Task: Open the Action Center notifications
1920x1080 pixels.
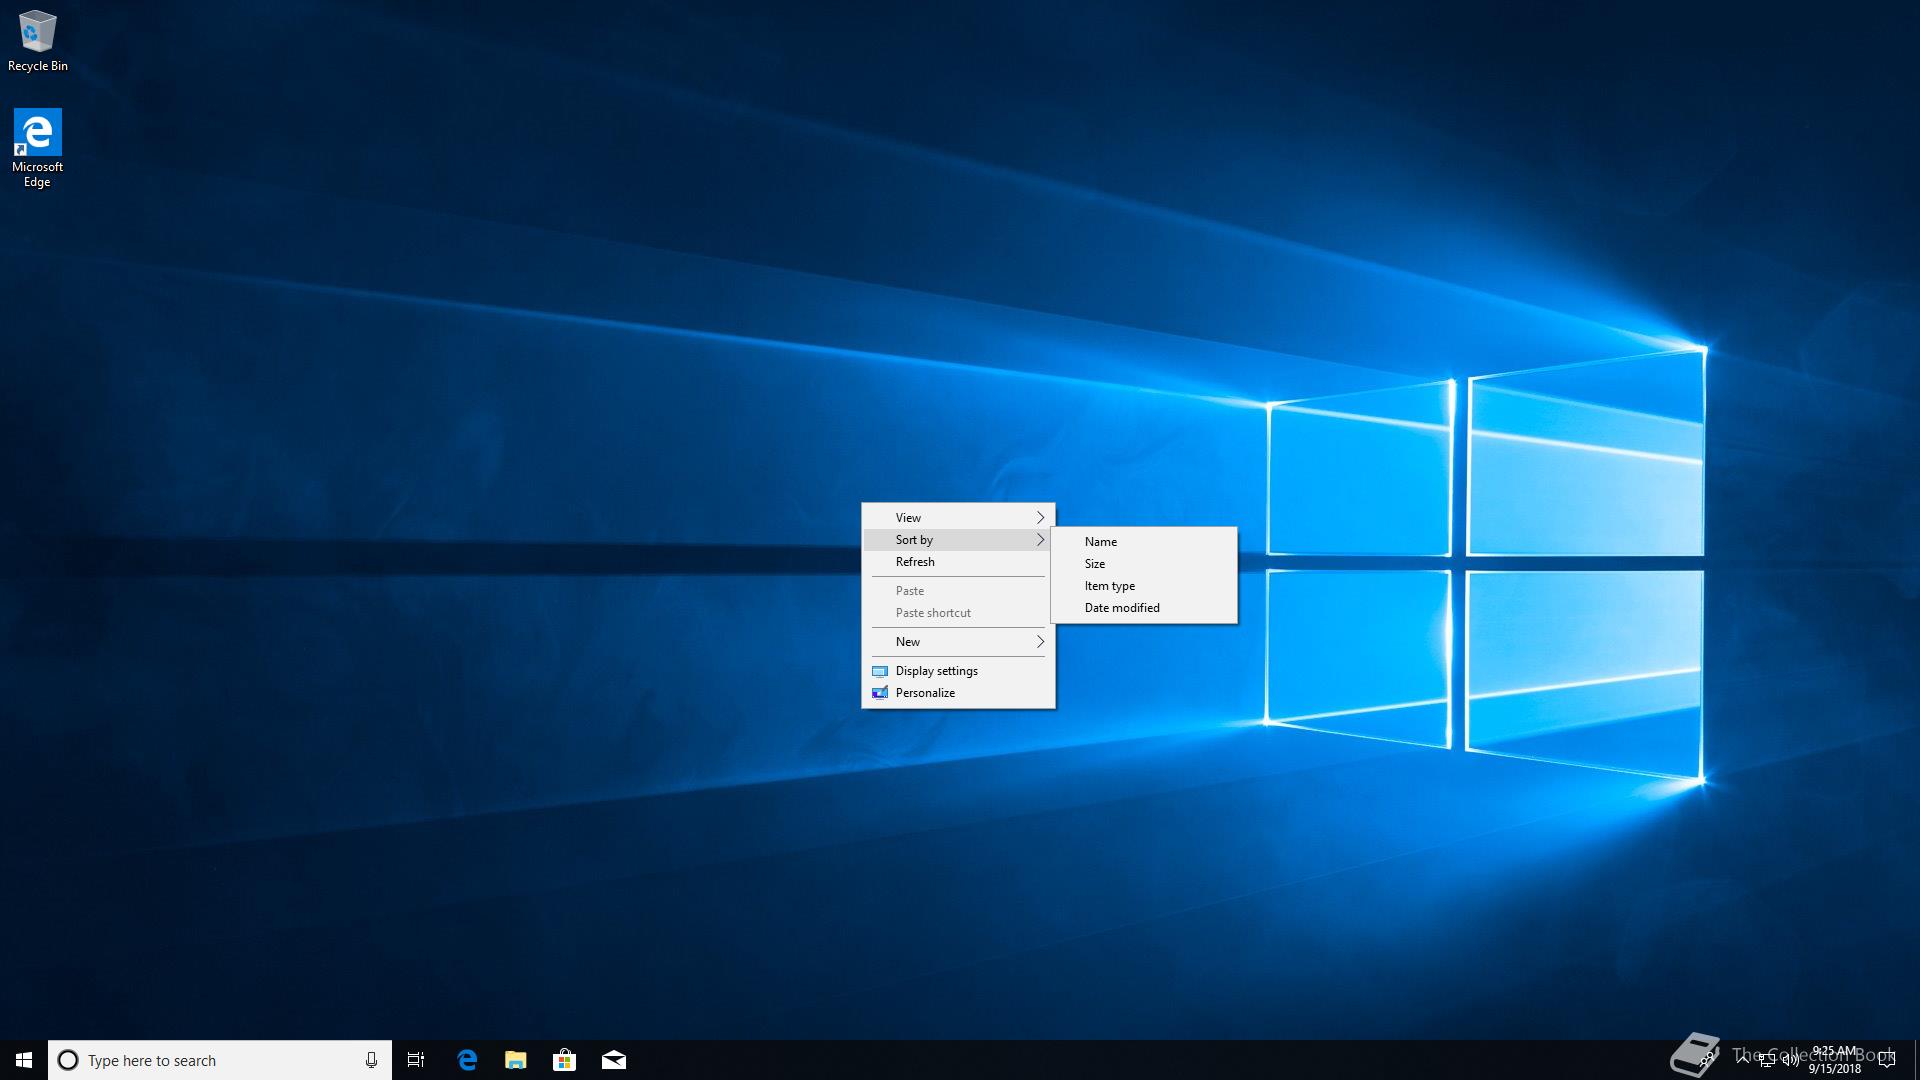Action: click(x=1887, y=1060)
